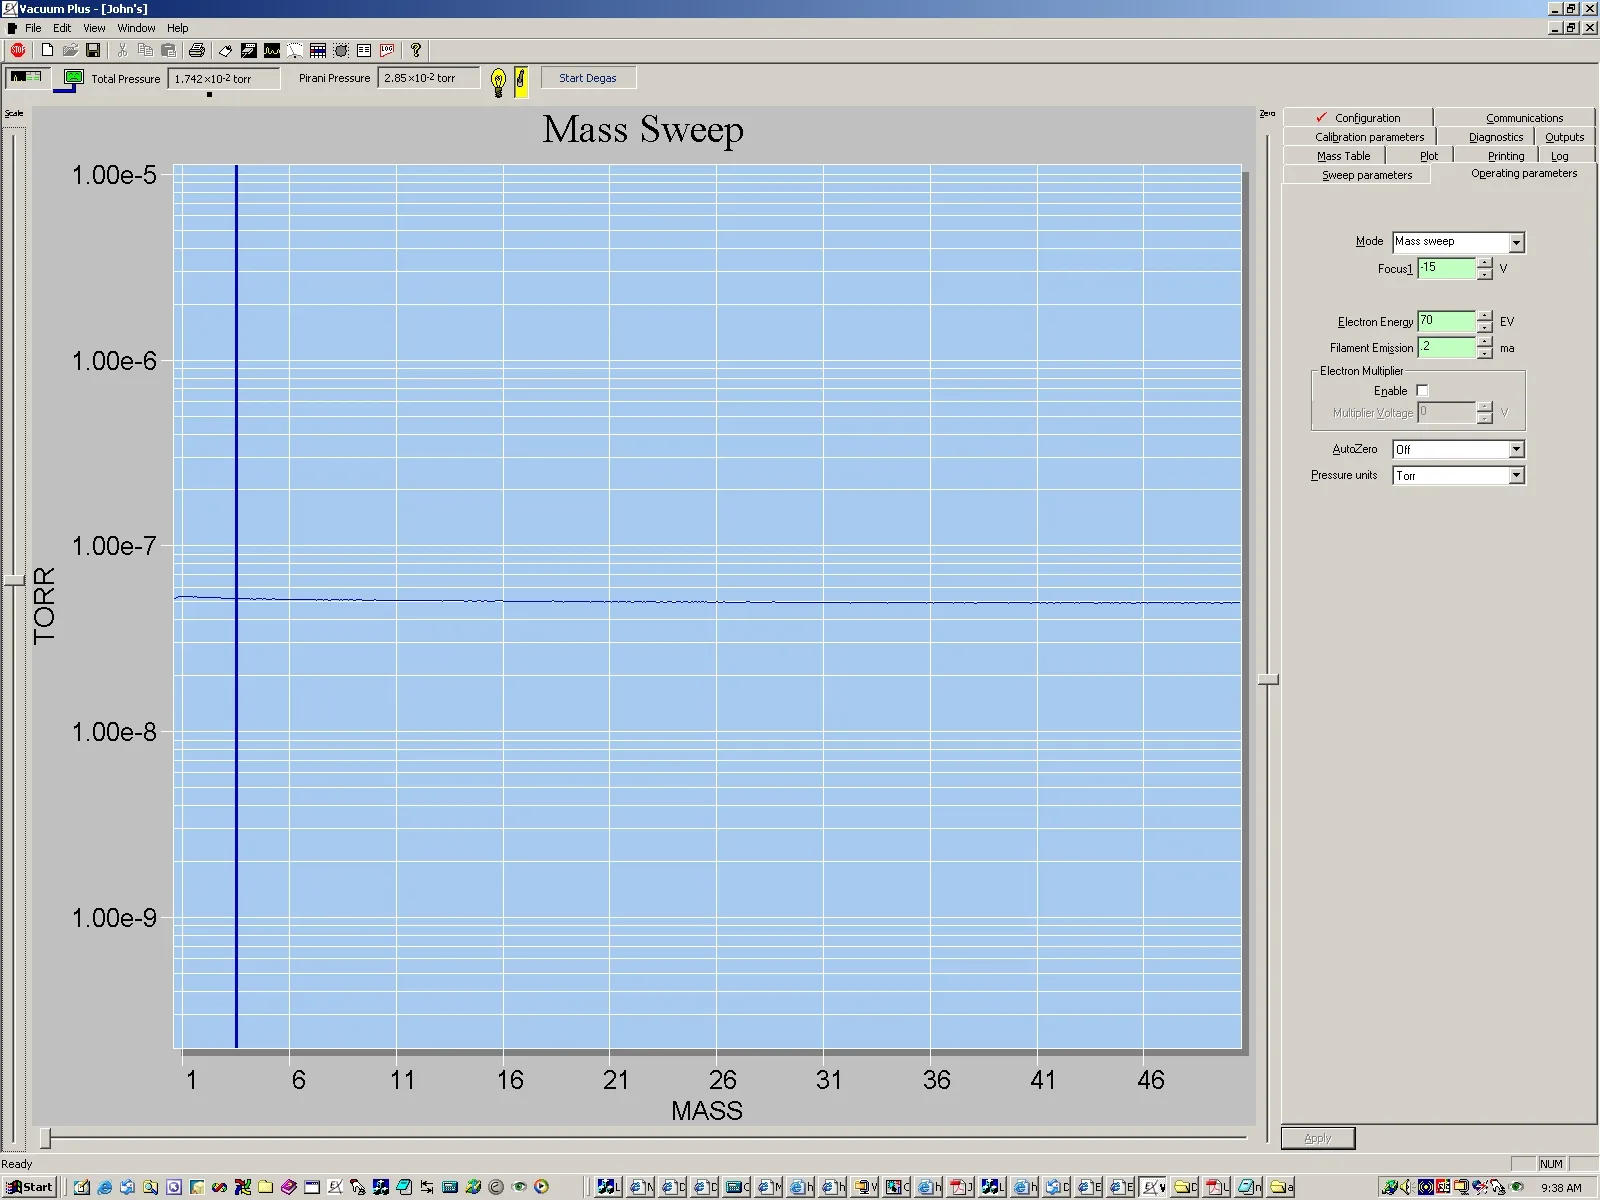The width and height of the screenshot is (1600, 1200).
Task: Switch to the Configuration tab
Action: 1358,117
